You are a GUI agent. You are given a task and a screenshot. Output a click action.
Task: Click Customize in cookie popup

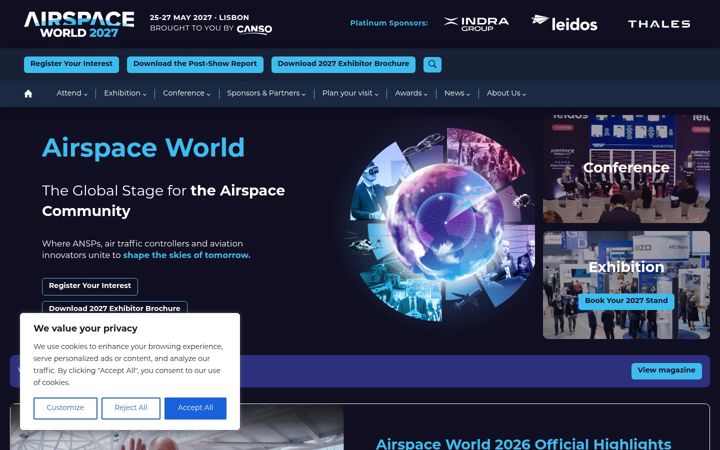click(65, 408)
